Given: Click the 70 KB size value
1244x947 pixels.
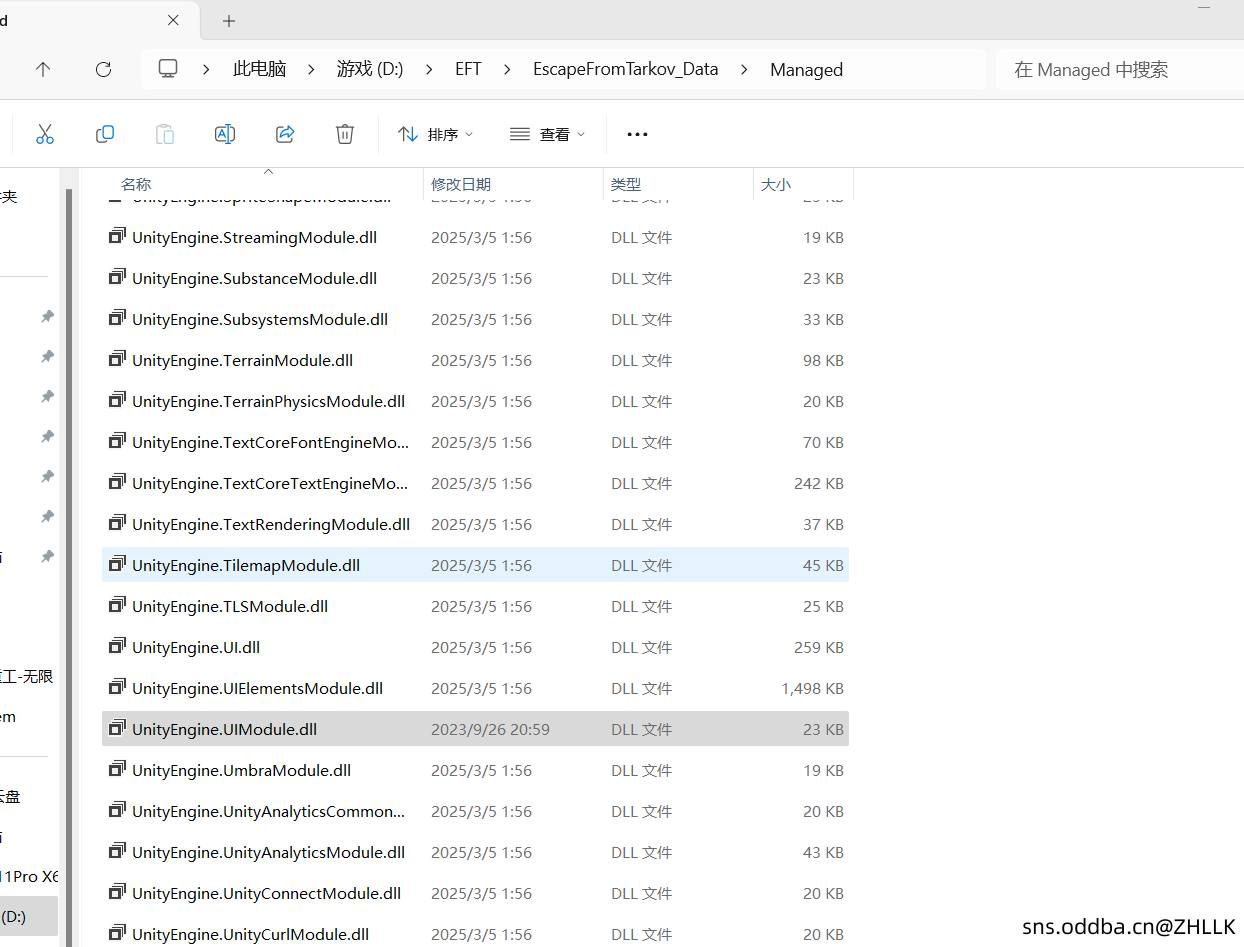Looking at the screenshot, I should [x=823, y=442].
